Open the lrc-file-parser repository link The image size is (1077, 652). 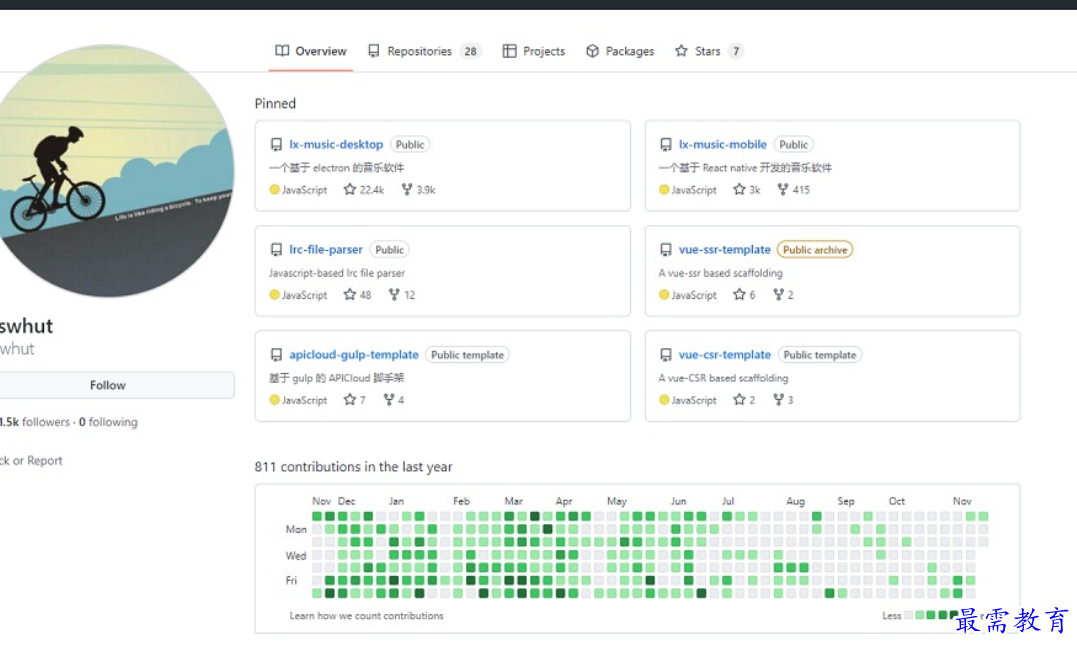(326, 249)
